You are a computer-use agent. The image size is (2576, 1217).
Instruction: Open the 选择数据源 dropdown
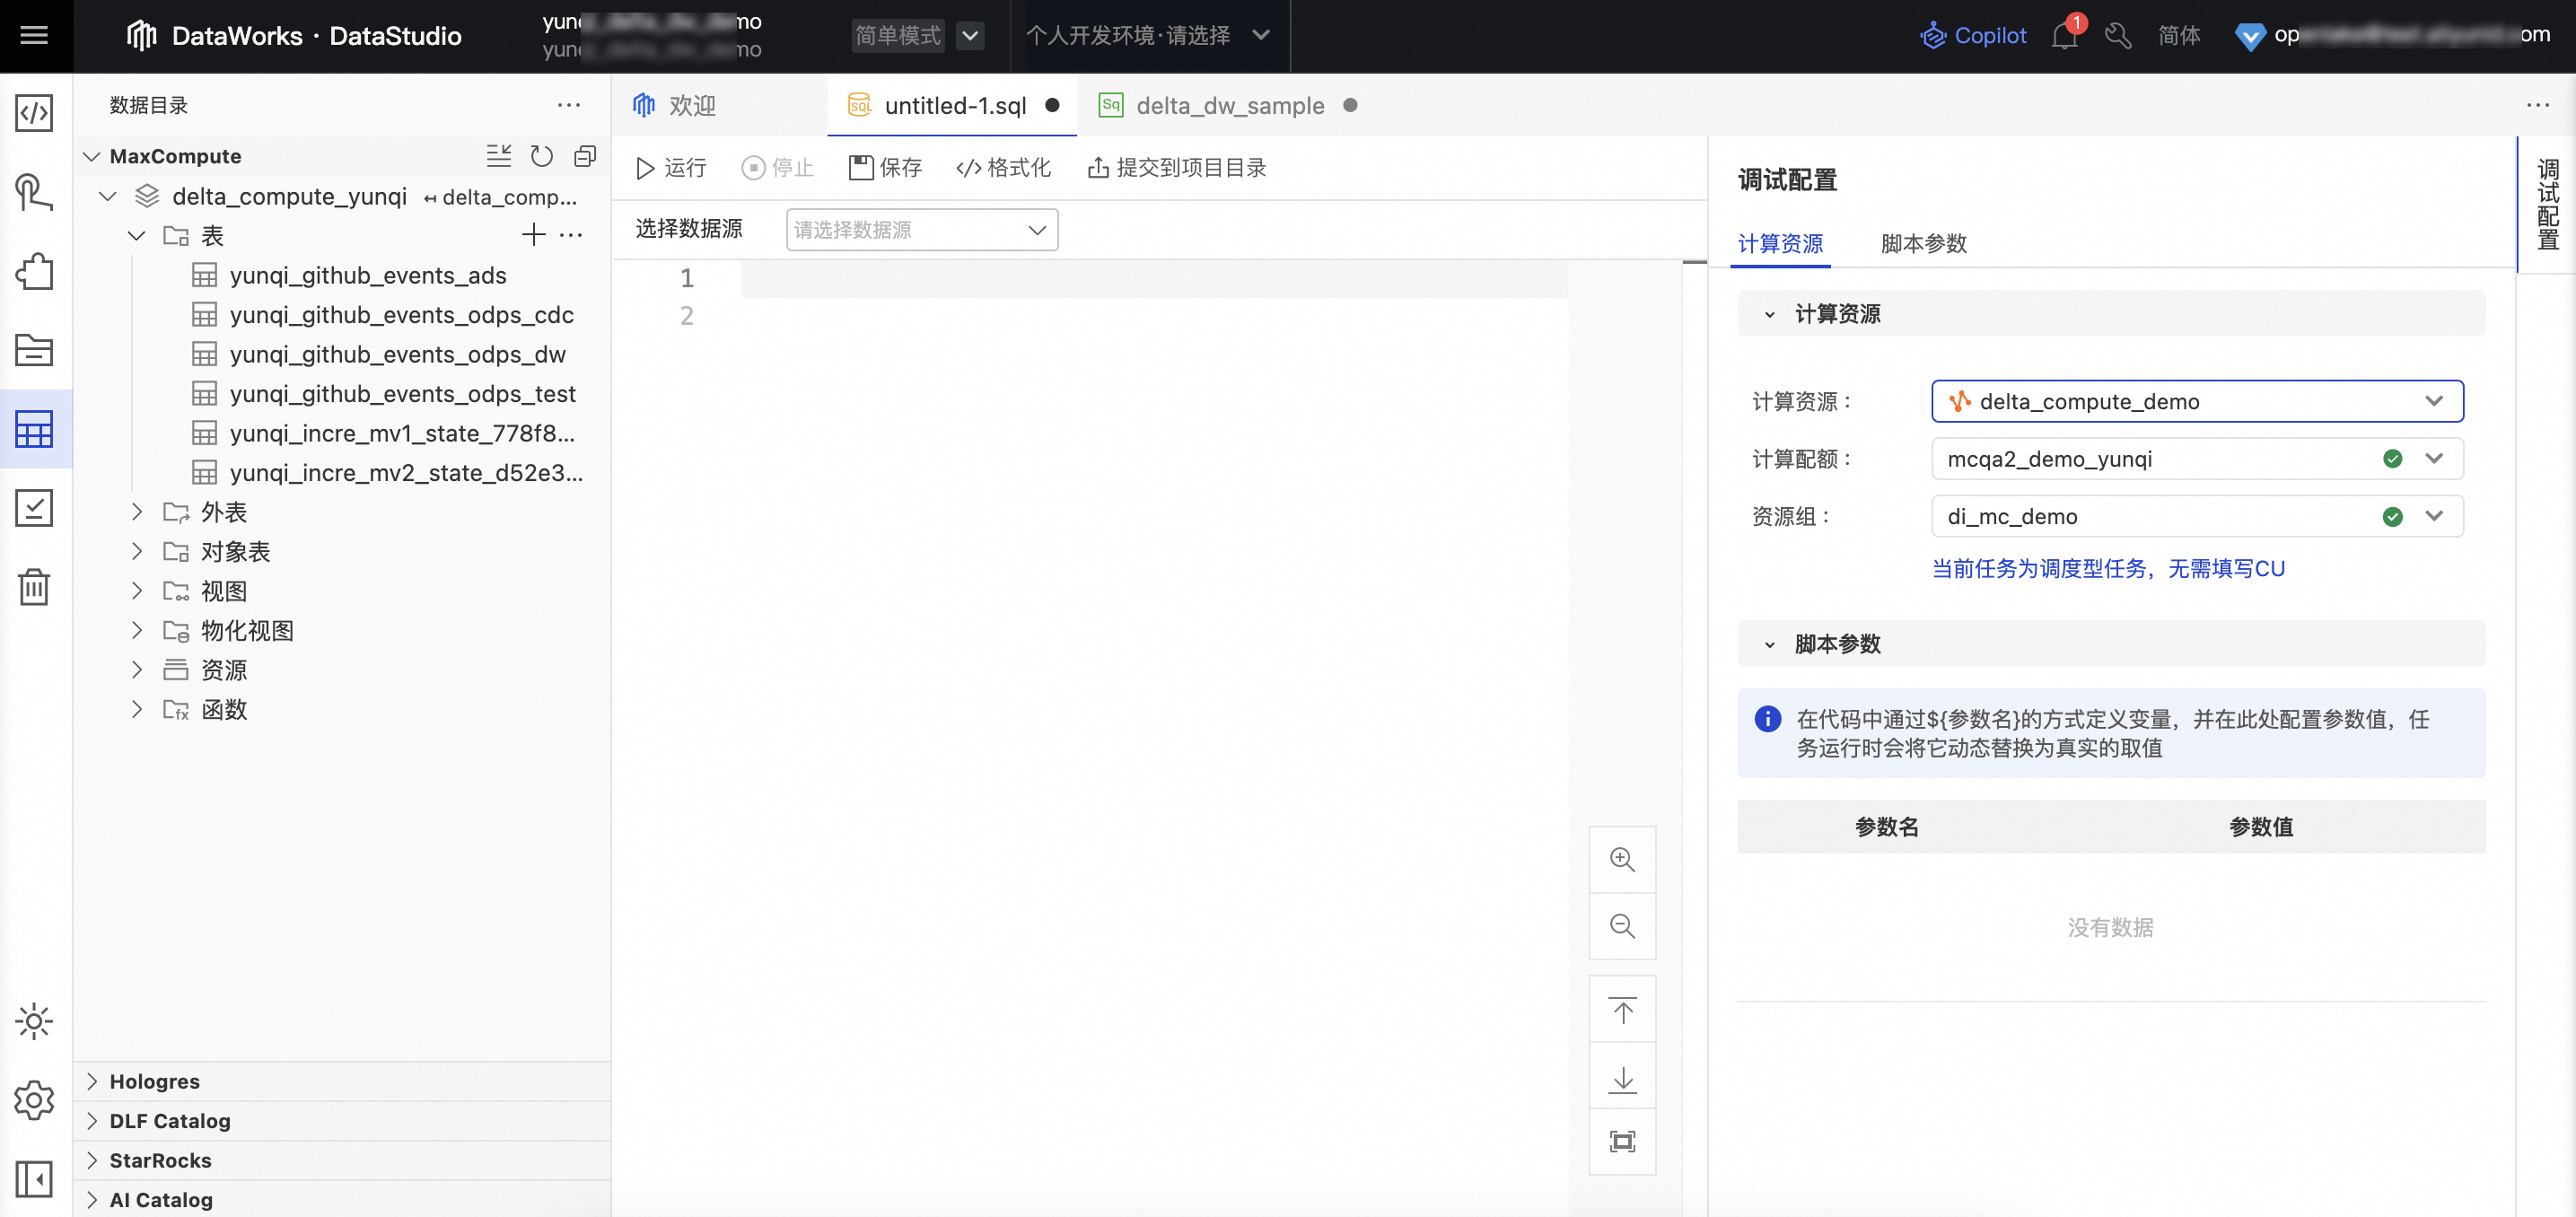pyautogui.click(x=921, y=229)
